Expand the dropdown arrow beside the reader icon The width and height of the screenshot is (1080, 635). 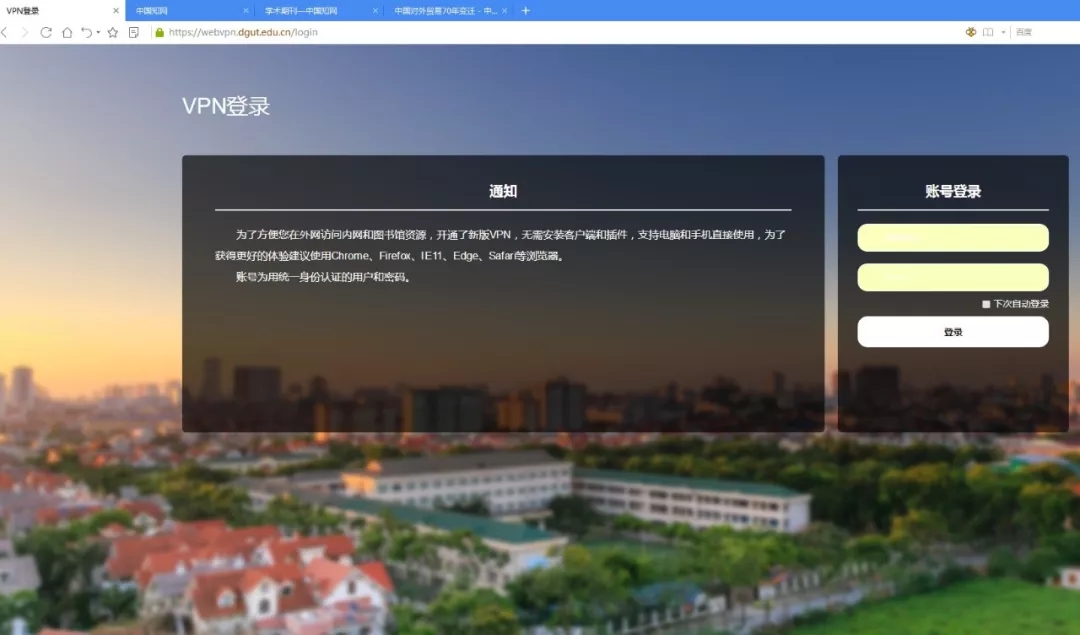click(1003, 32)
